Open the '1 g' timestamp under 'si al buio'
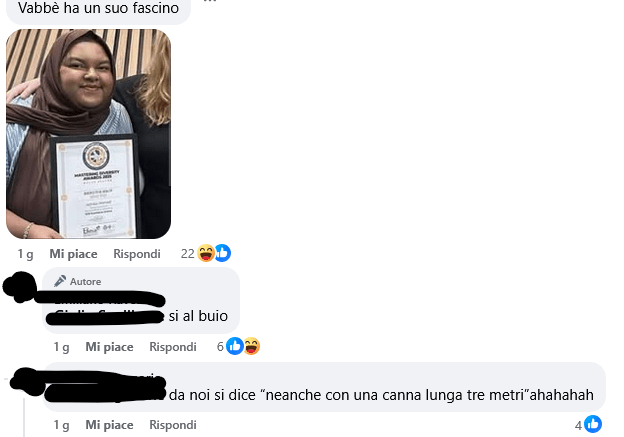 pos(61,347)
